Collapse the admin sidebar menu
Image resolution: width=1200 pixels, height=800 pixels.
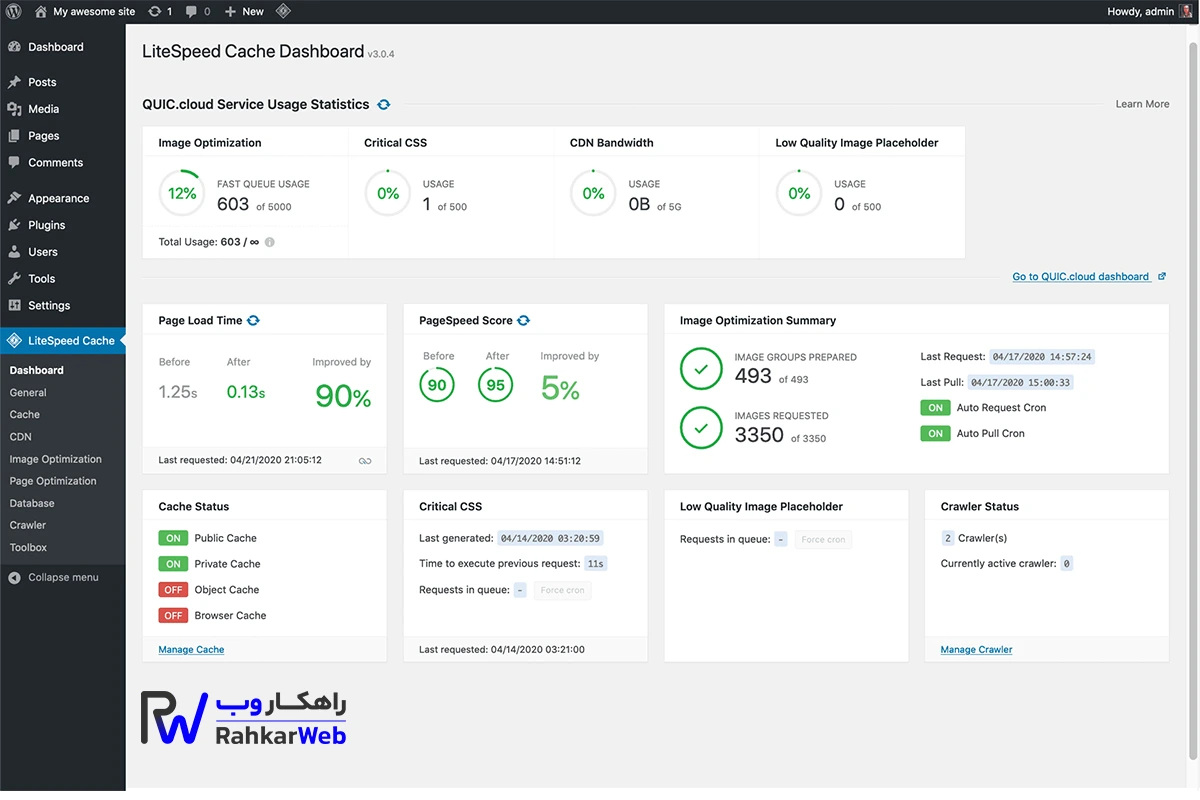(63, 577)
